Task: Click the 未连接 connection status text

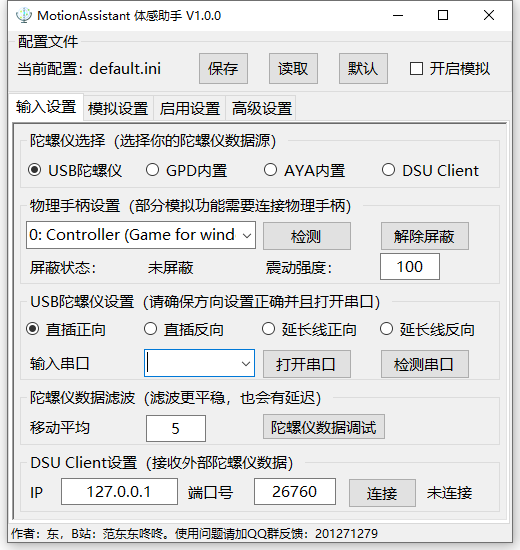Action: (x=449, y=493)
